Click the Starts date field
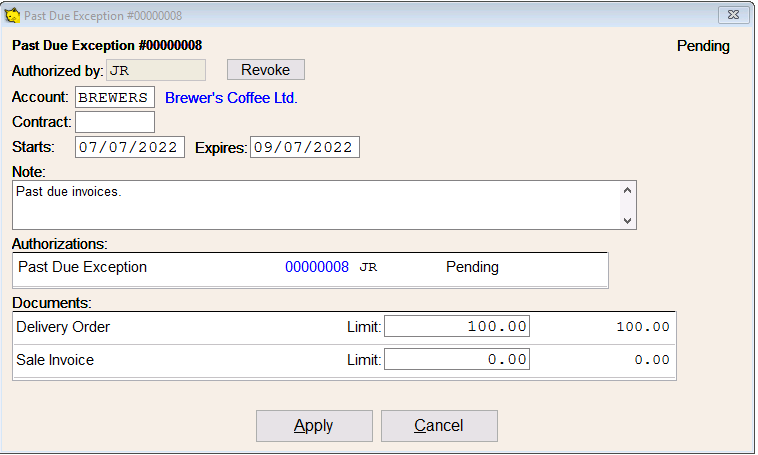758x455 pixels. coord(130,147)
